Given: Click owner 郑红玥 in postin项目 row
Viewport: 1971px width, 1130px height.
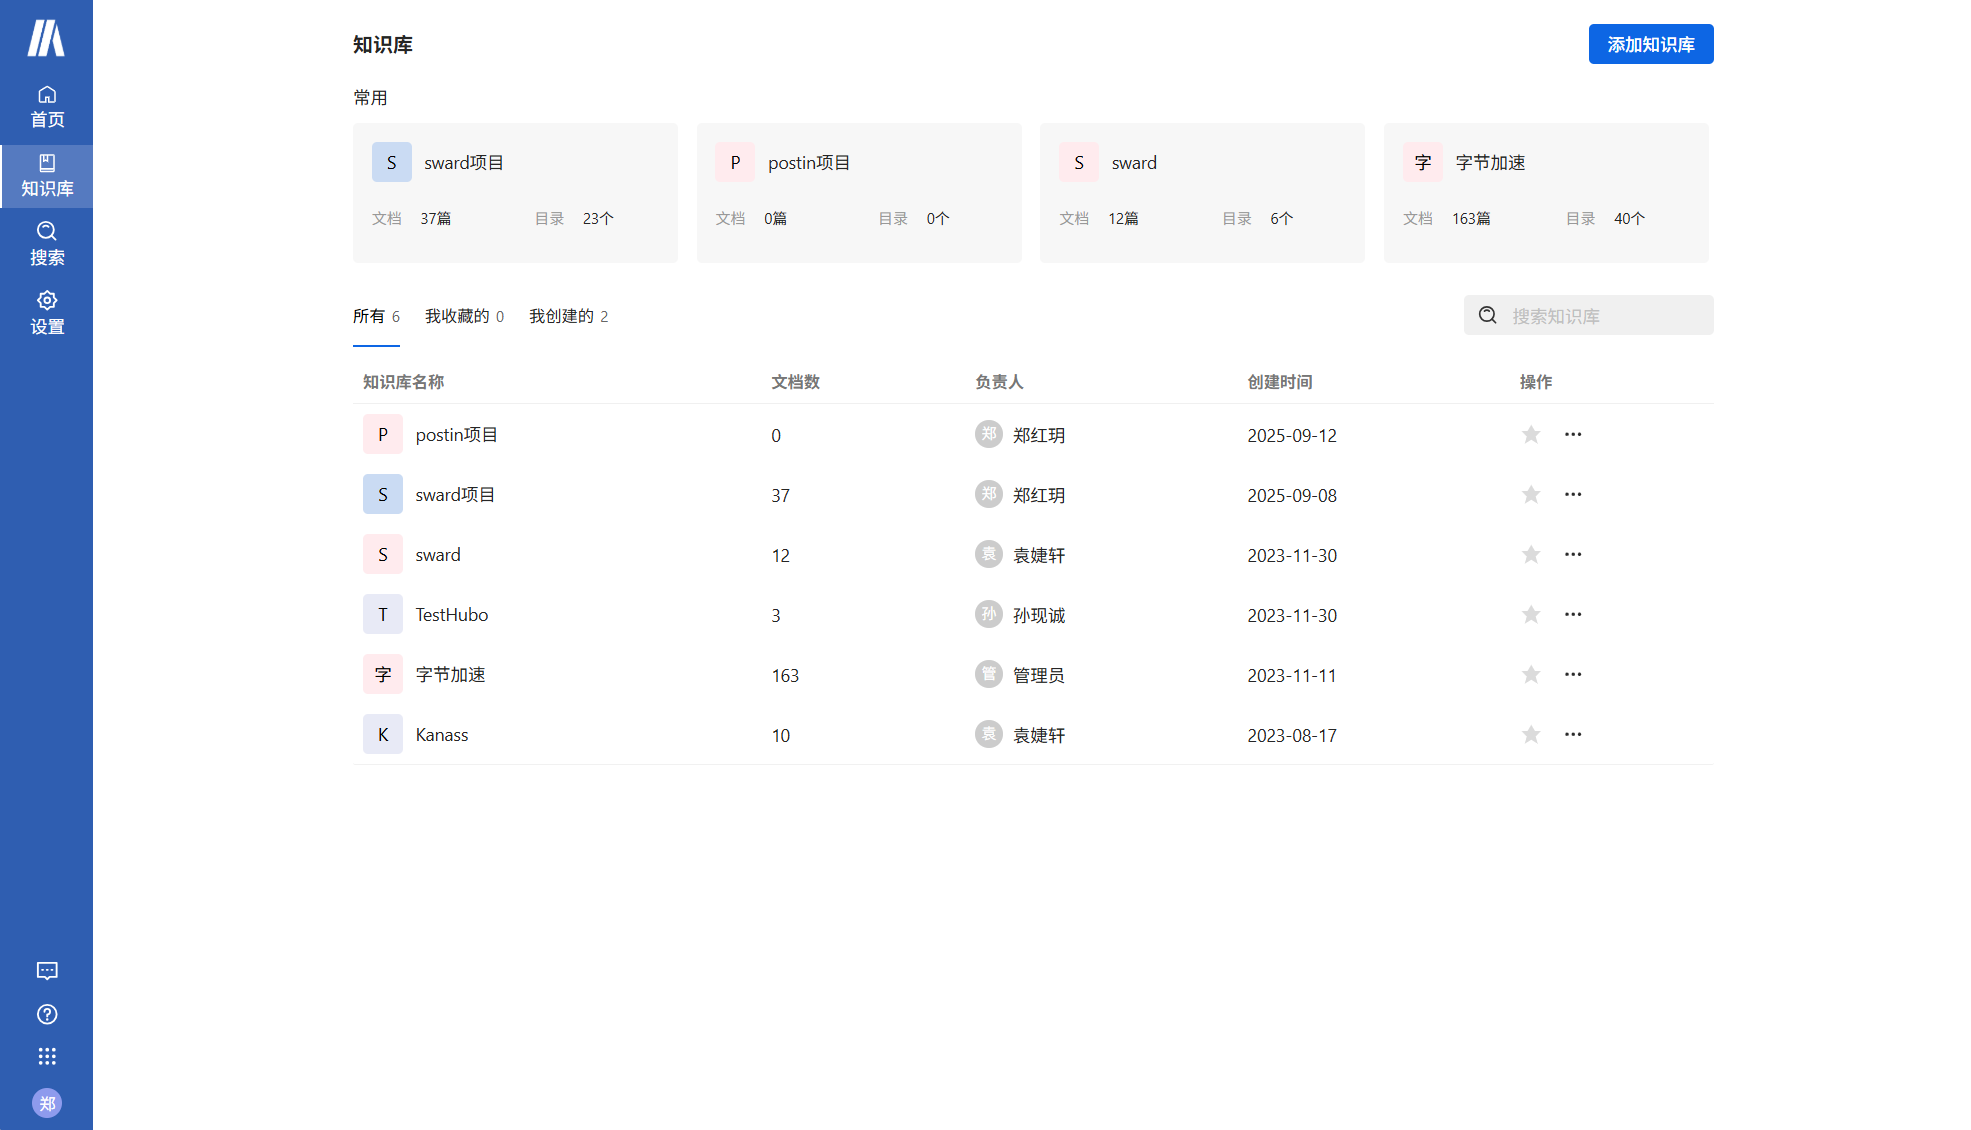Looking at the screenshot, I should tap(1039, 435).
